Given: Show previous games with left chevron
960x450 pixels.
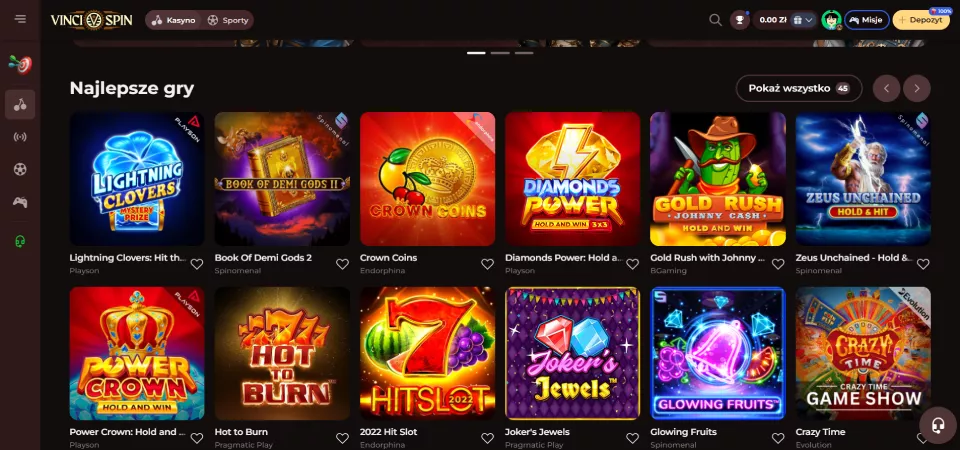Looking at the screenshot, I should tap(886, 89).
